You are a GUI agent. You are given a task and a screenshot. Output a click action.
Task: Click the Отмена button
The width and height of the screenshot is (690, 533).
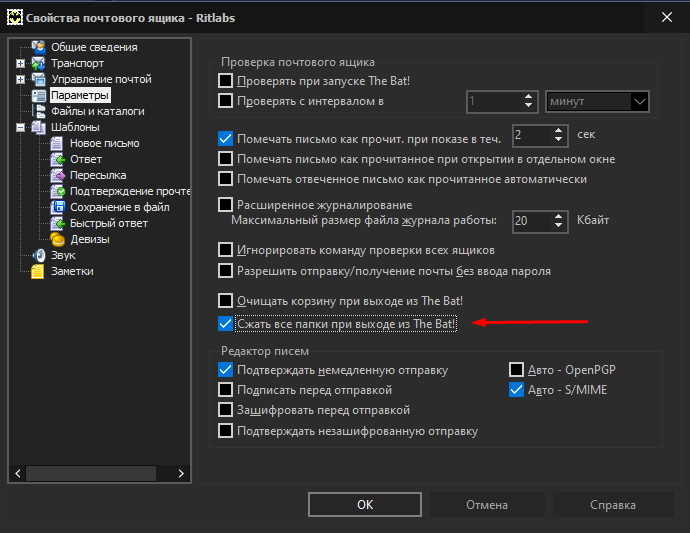[487, 504]
